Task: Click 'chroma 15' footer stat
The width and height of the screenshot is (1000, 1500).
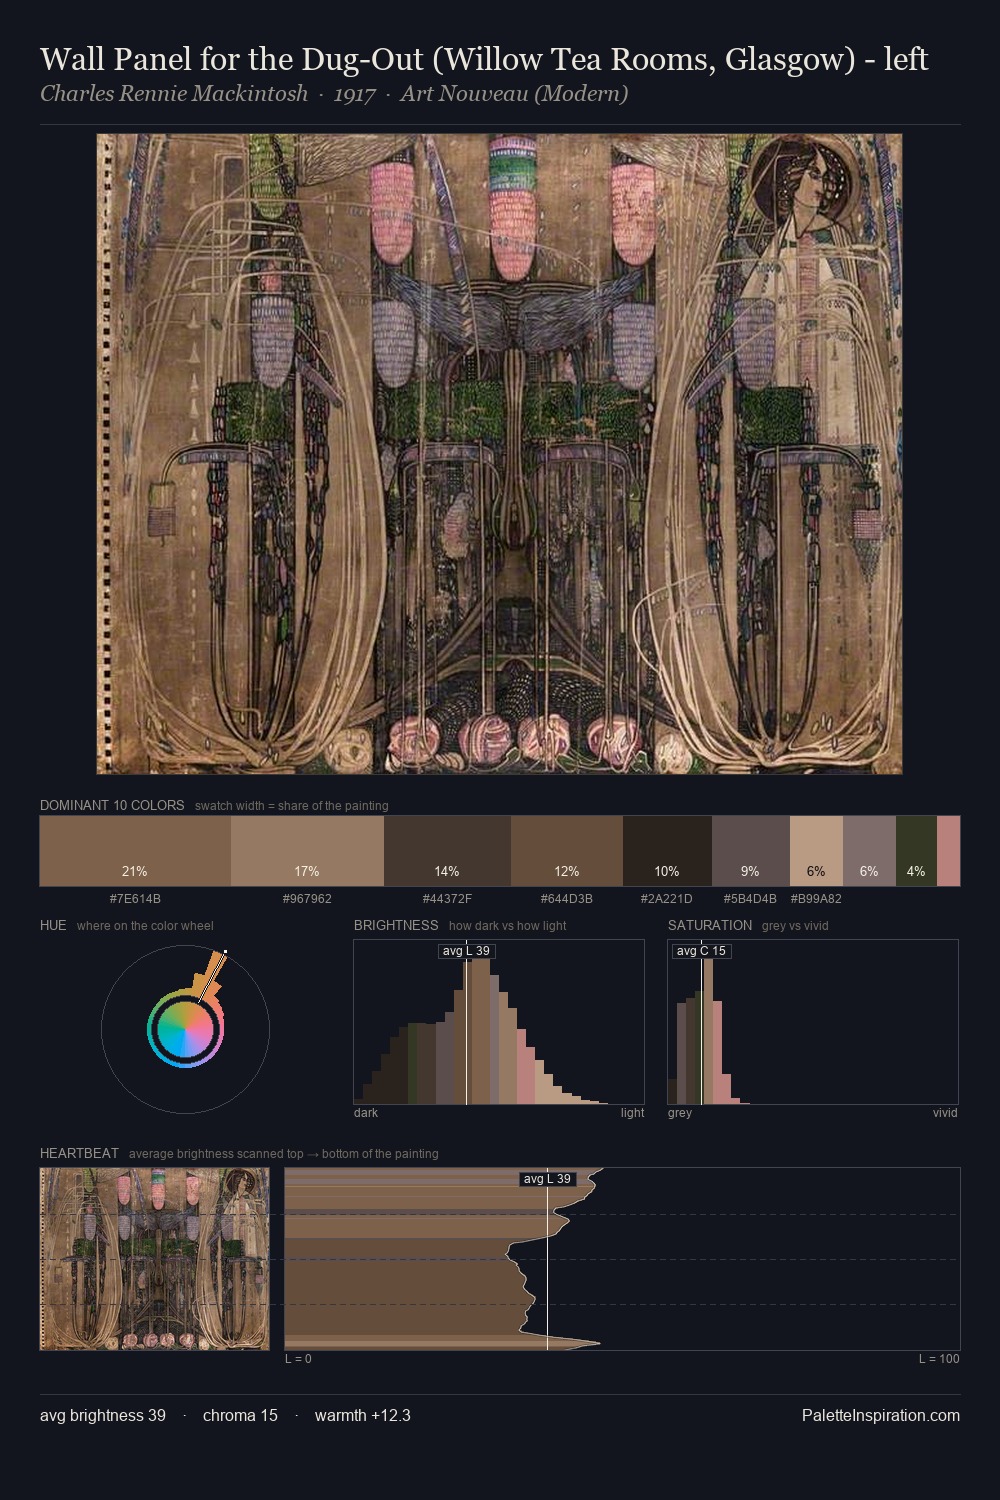Action: pos(240,1415)
